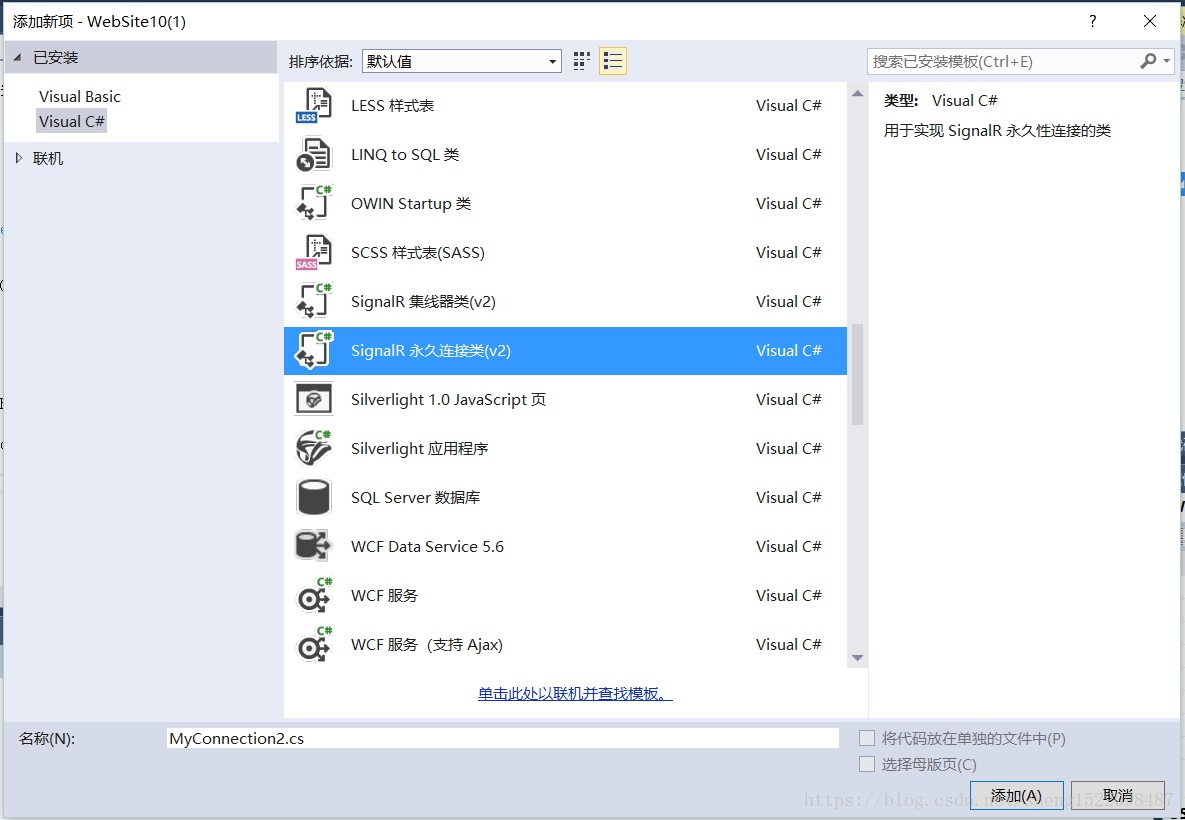Image resolution: width=1185 pixels, height=820 pixels.
Task: Enable 将代码放在单独的文件中 checkbox
Action: (x=867, y=738)
